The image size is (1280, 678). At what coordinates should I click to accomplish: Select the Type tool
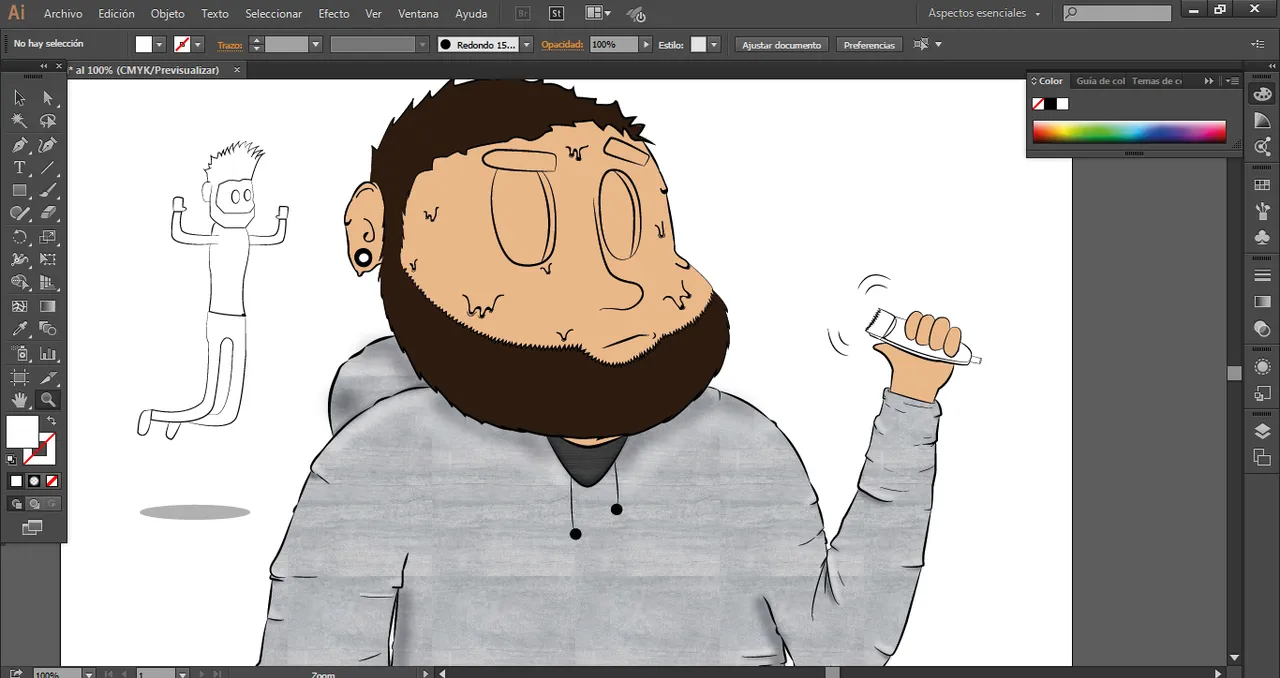coord(19,168)
